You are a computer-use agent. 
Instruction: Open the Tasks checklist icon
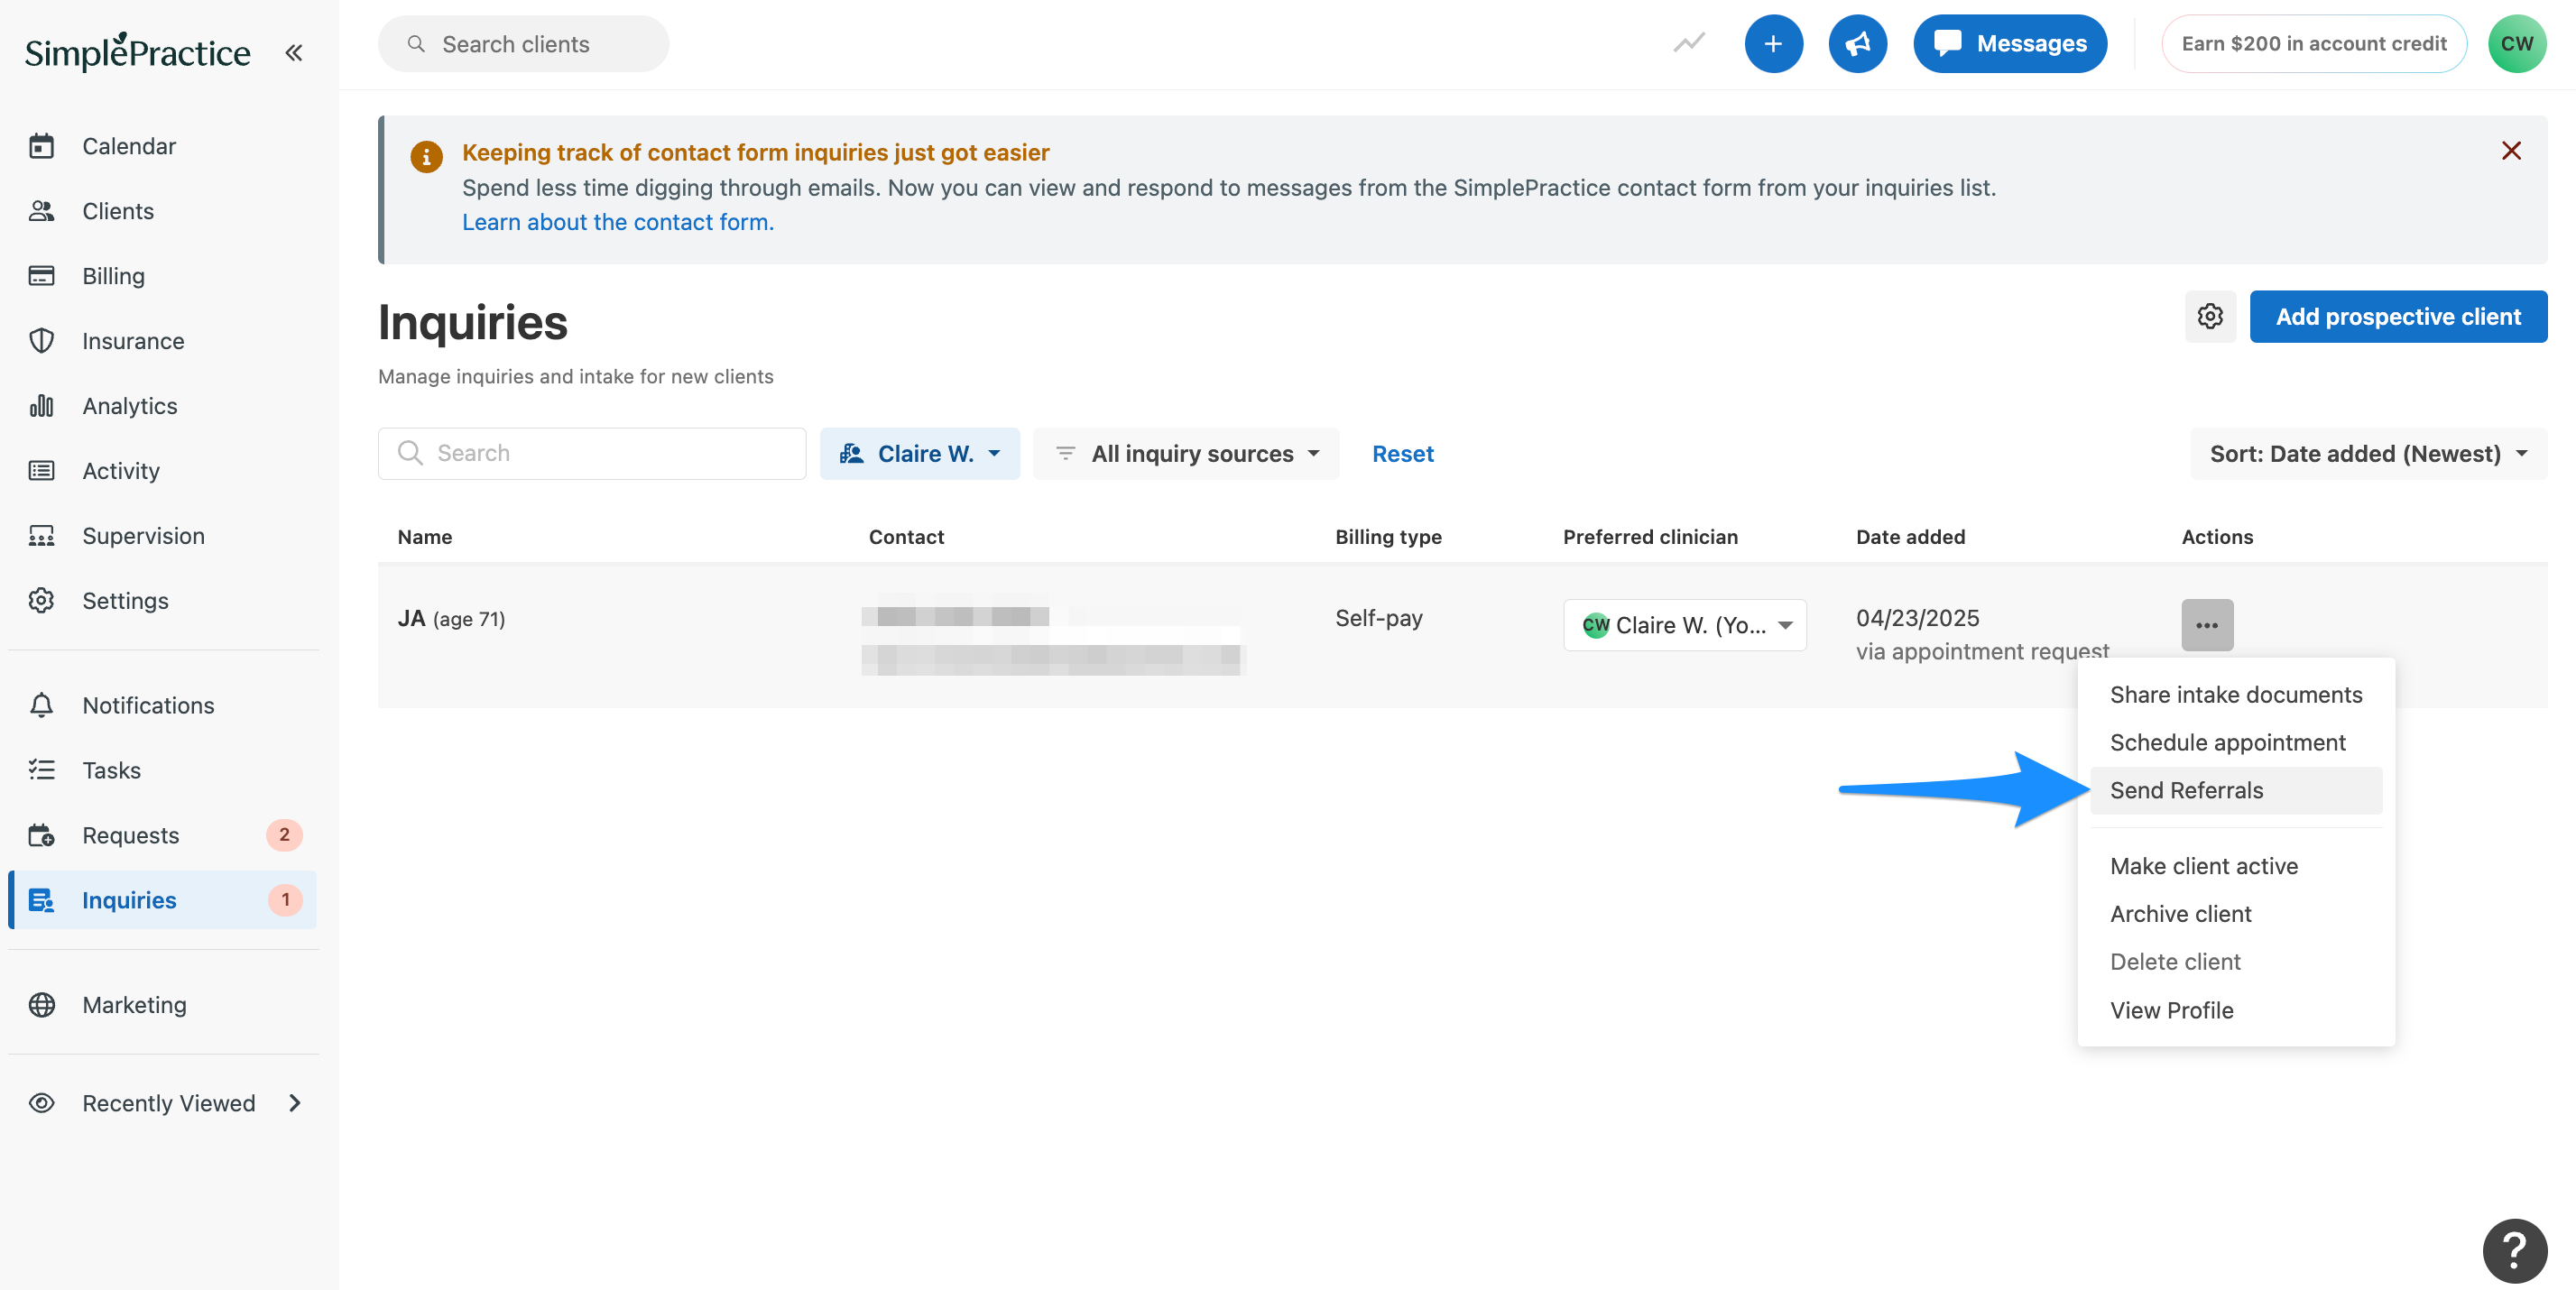(41, 770)
